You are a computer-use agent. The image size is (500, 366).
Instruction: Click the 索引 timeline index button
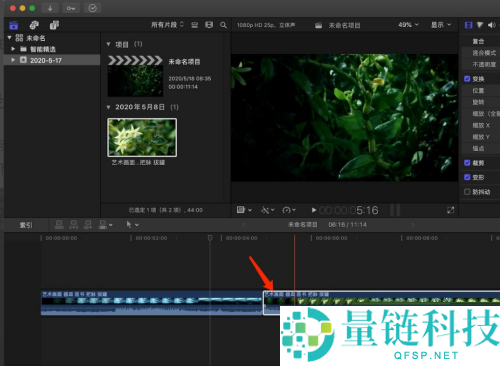26,225
